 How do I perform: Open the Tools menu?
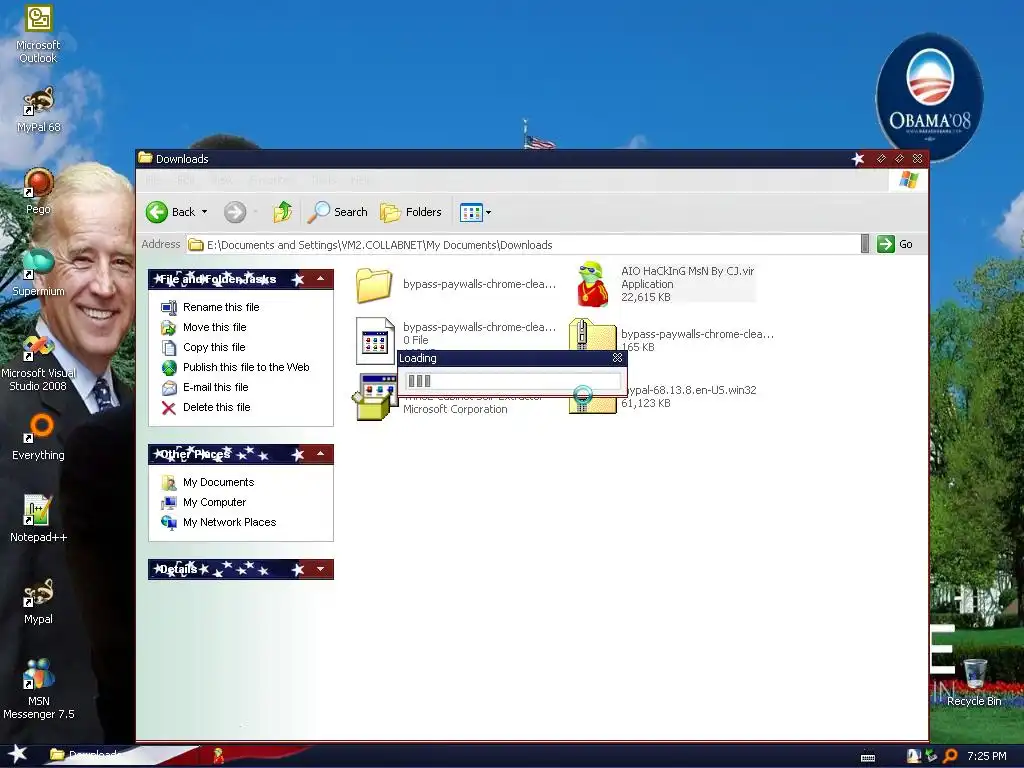(x=323, y=180)
